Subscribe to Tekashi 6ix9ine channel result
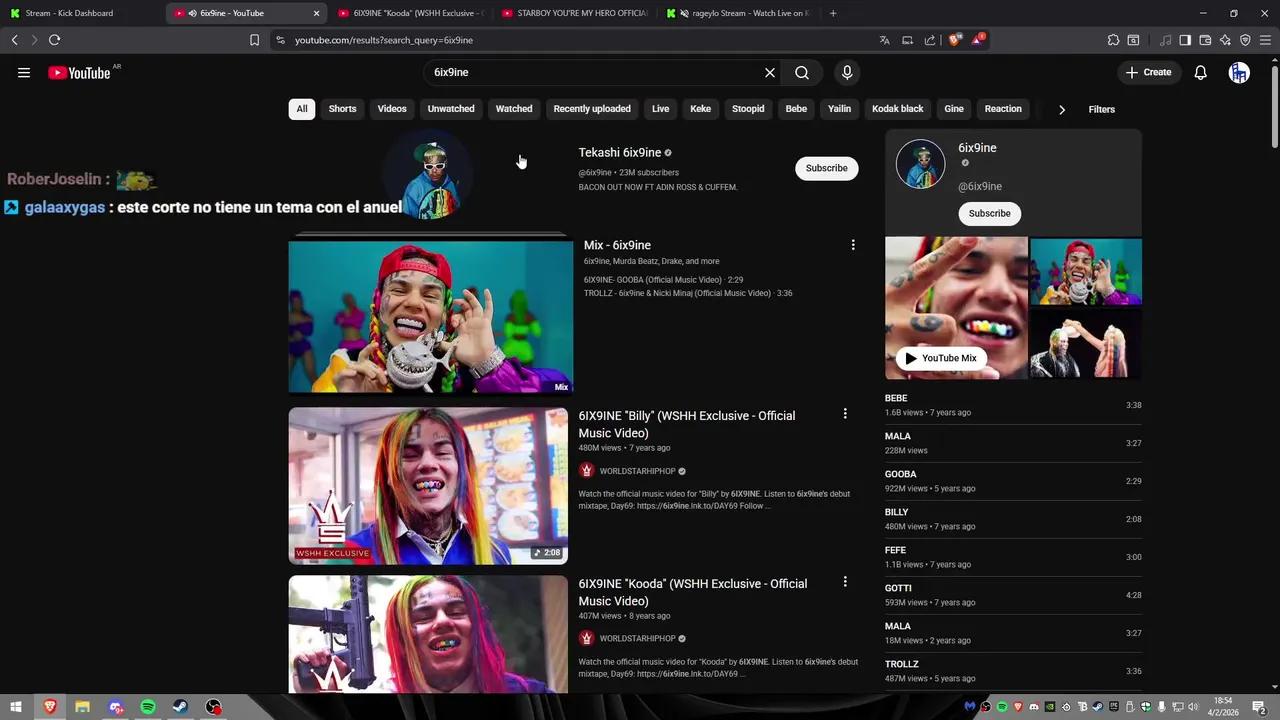Viewport: 1280px width, 720px height. point(827,168)
